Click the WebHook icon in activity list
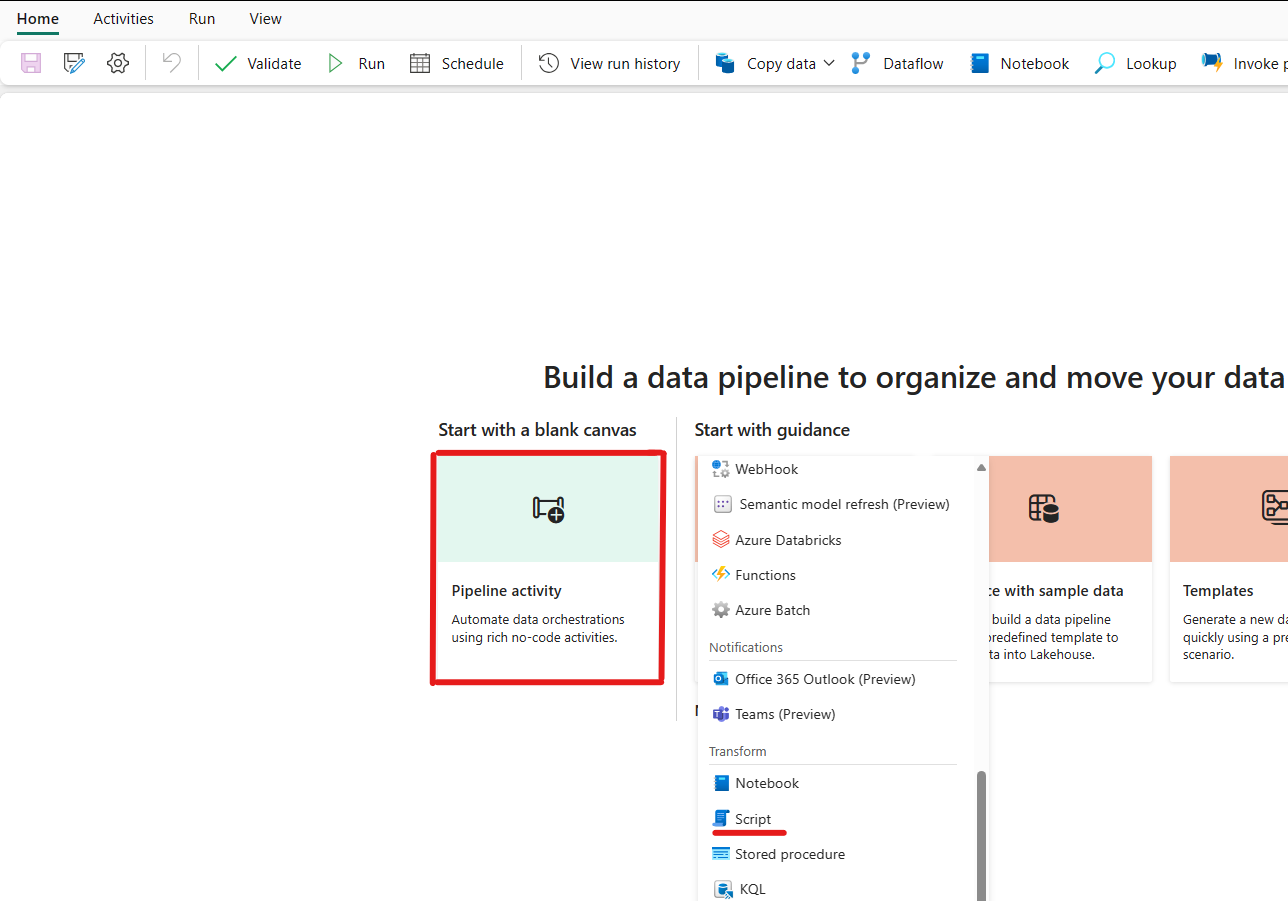This screenshot has height=901, width=1288. click(721, 468)
